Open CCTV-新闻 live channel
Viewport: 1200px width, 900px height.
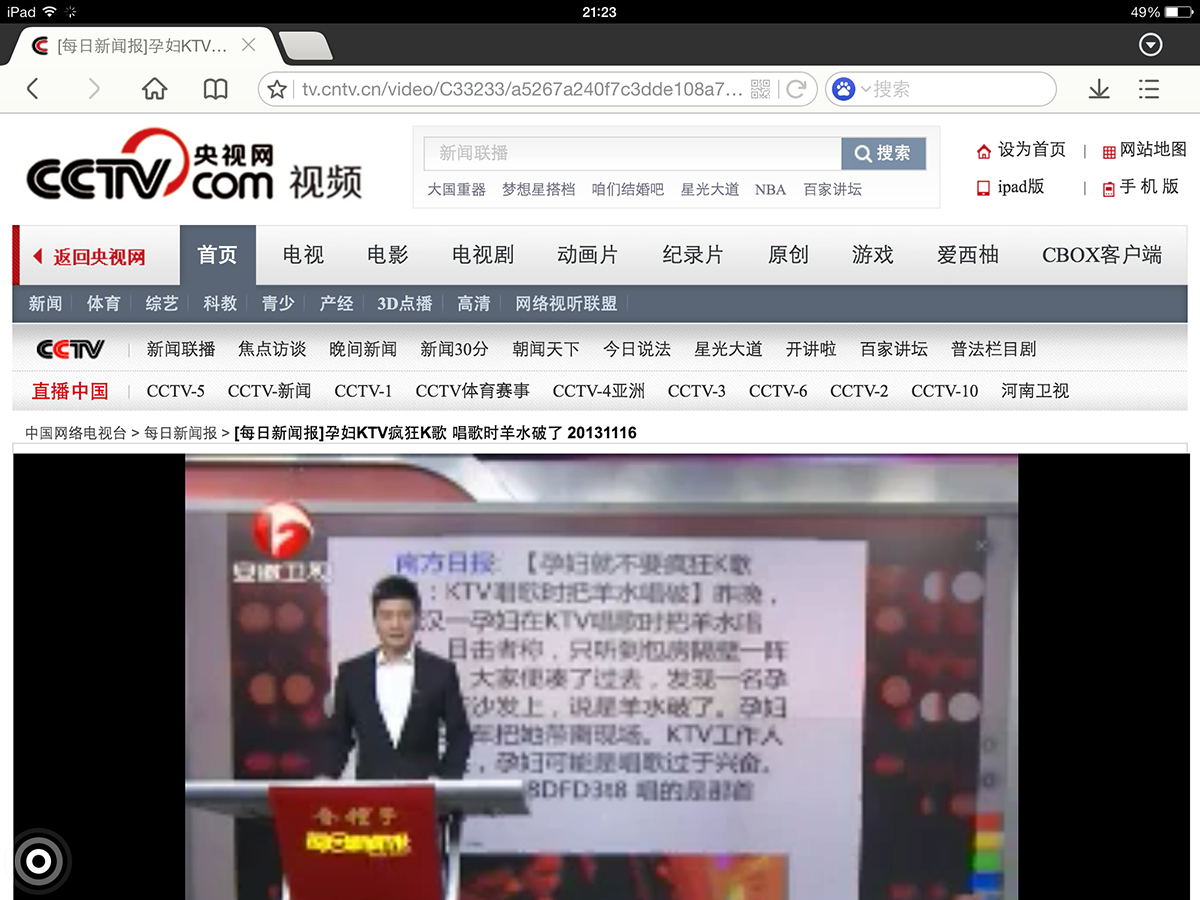coord(269,391)
